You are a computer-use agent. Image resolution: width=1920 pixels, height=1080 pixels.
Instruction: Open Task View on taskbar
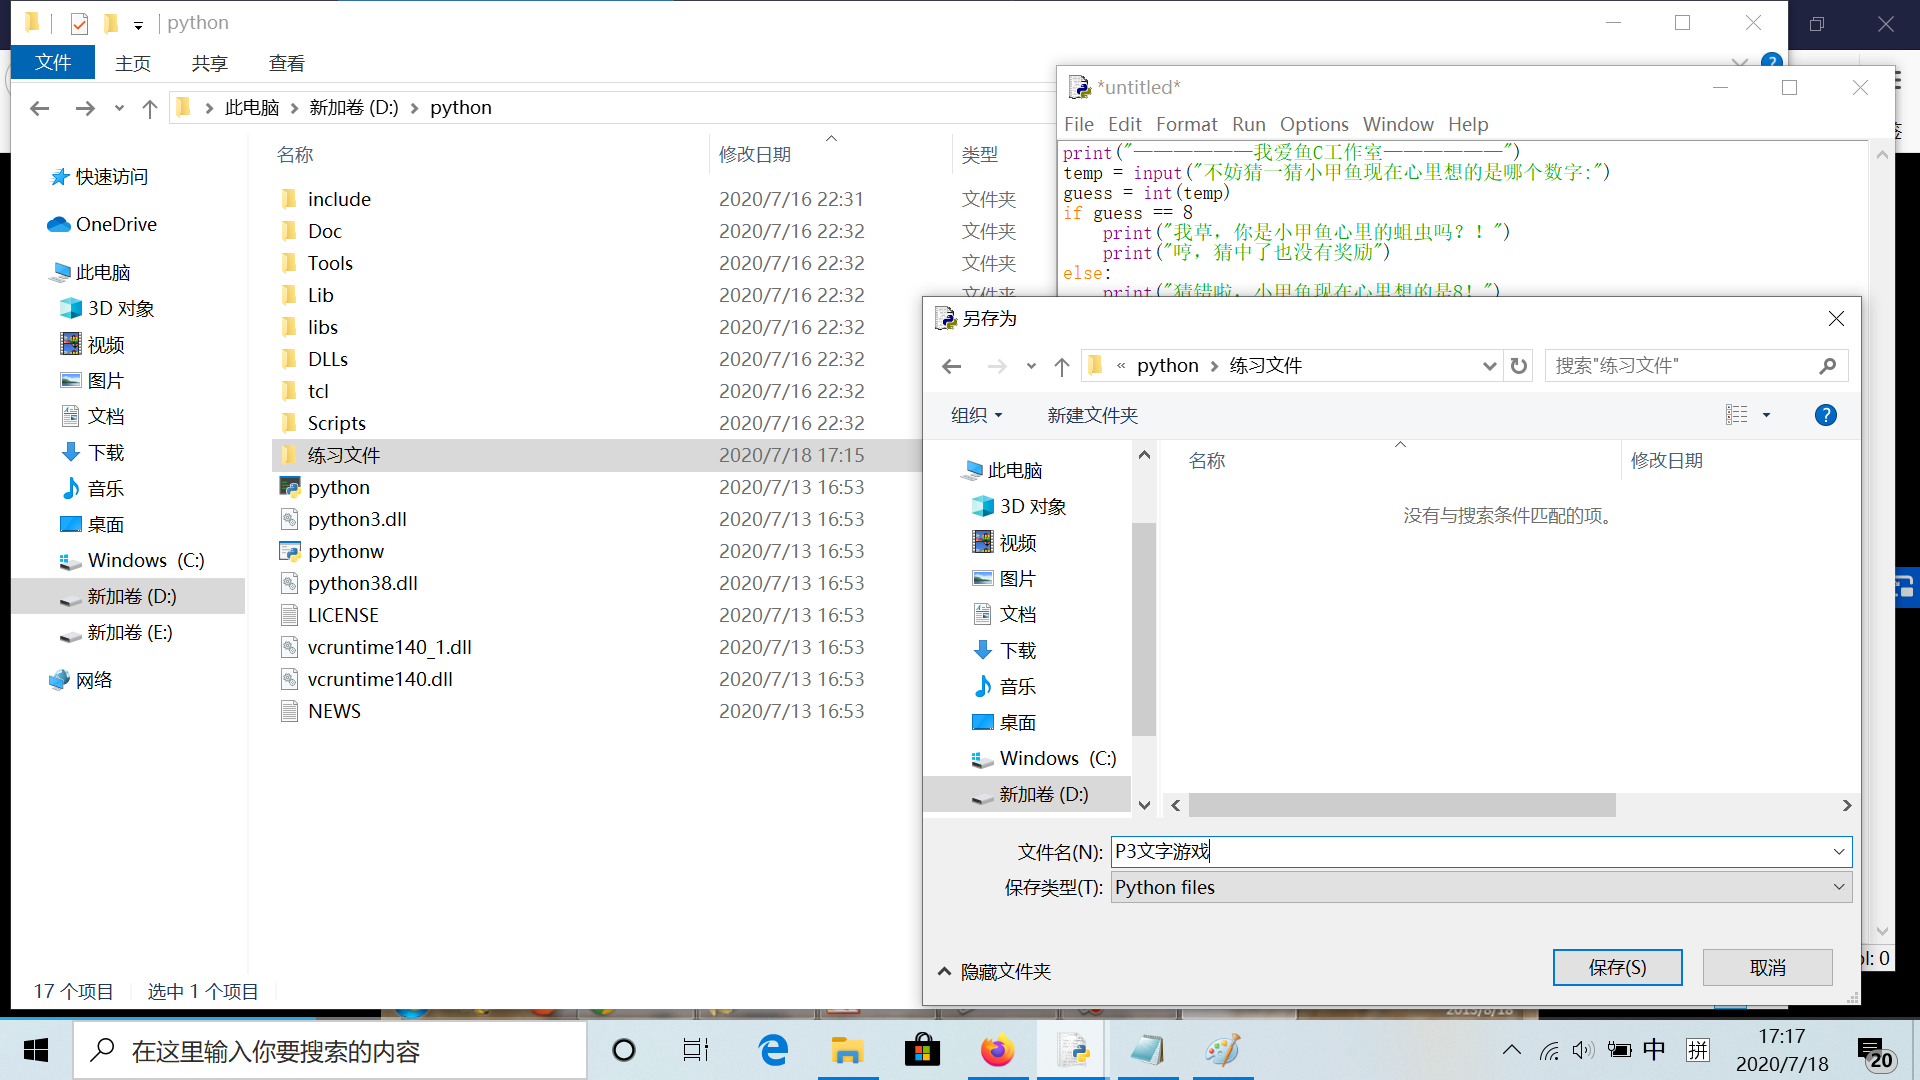pos(696,1050)
